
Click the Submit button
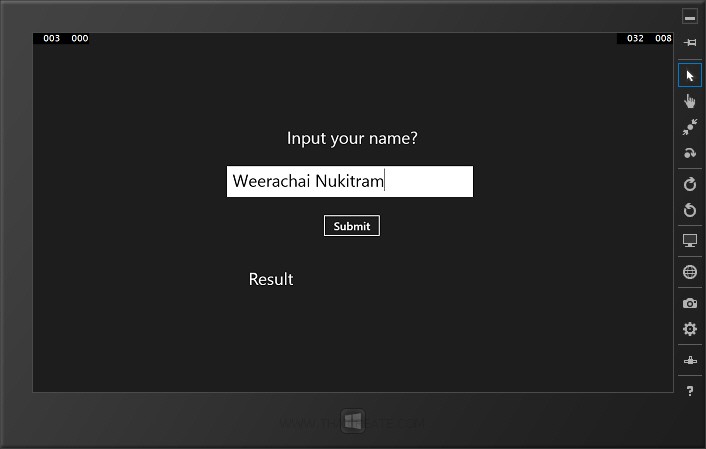352,226
